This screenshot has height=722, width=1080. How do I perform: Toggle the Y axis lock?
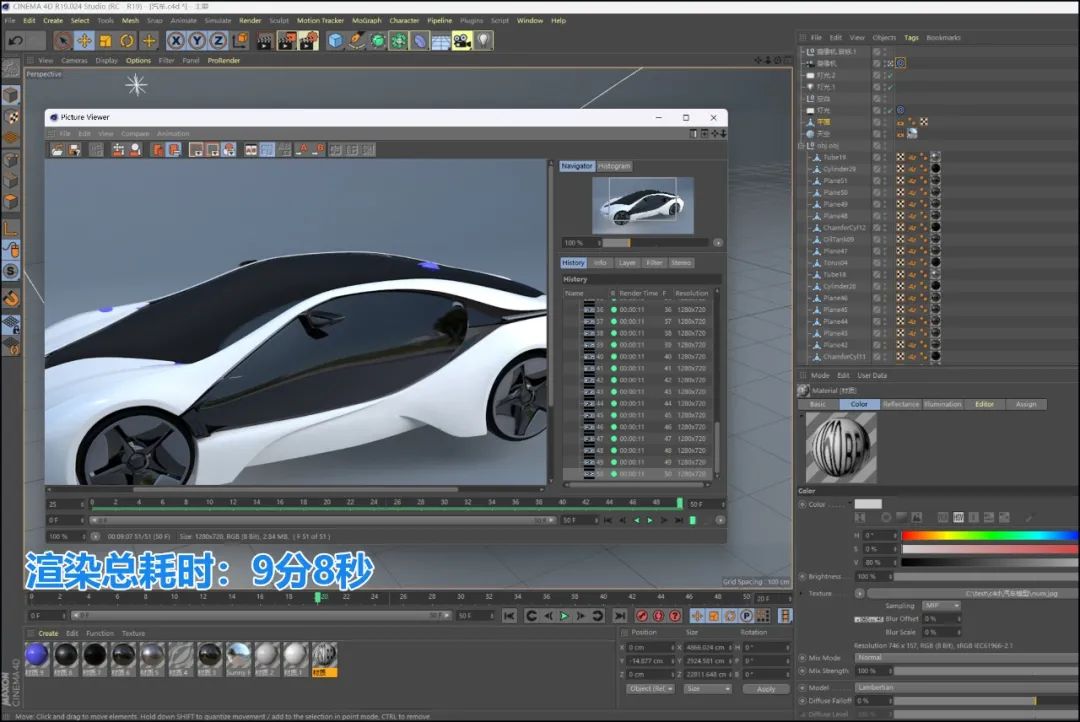click(x=197, y=41)
